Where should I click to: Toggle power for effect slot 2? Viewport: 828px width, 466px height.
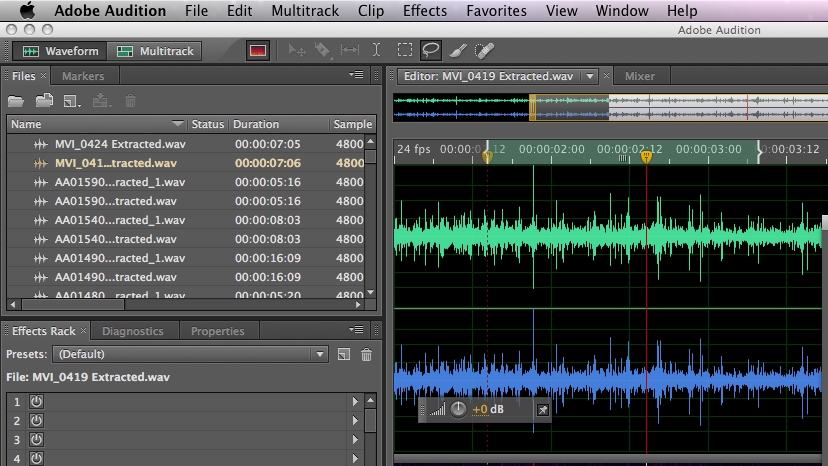coord(35,420)
